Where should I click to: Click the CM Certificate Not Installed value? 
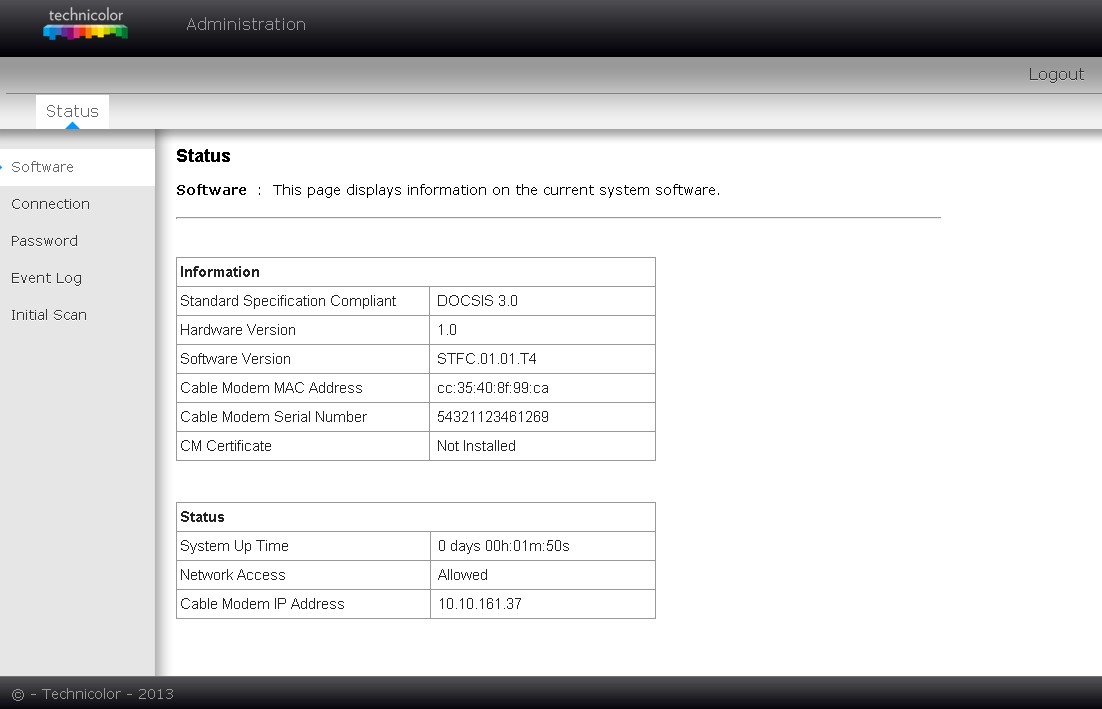click(x=476, y=446)
